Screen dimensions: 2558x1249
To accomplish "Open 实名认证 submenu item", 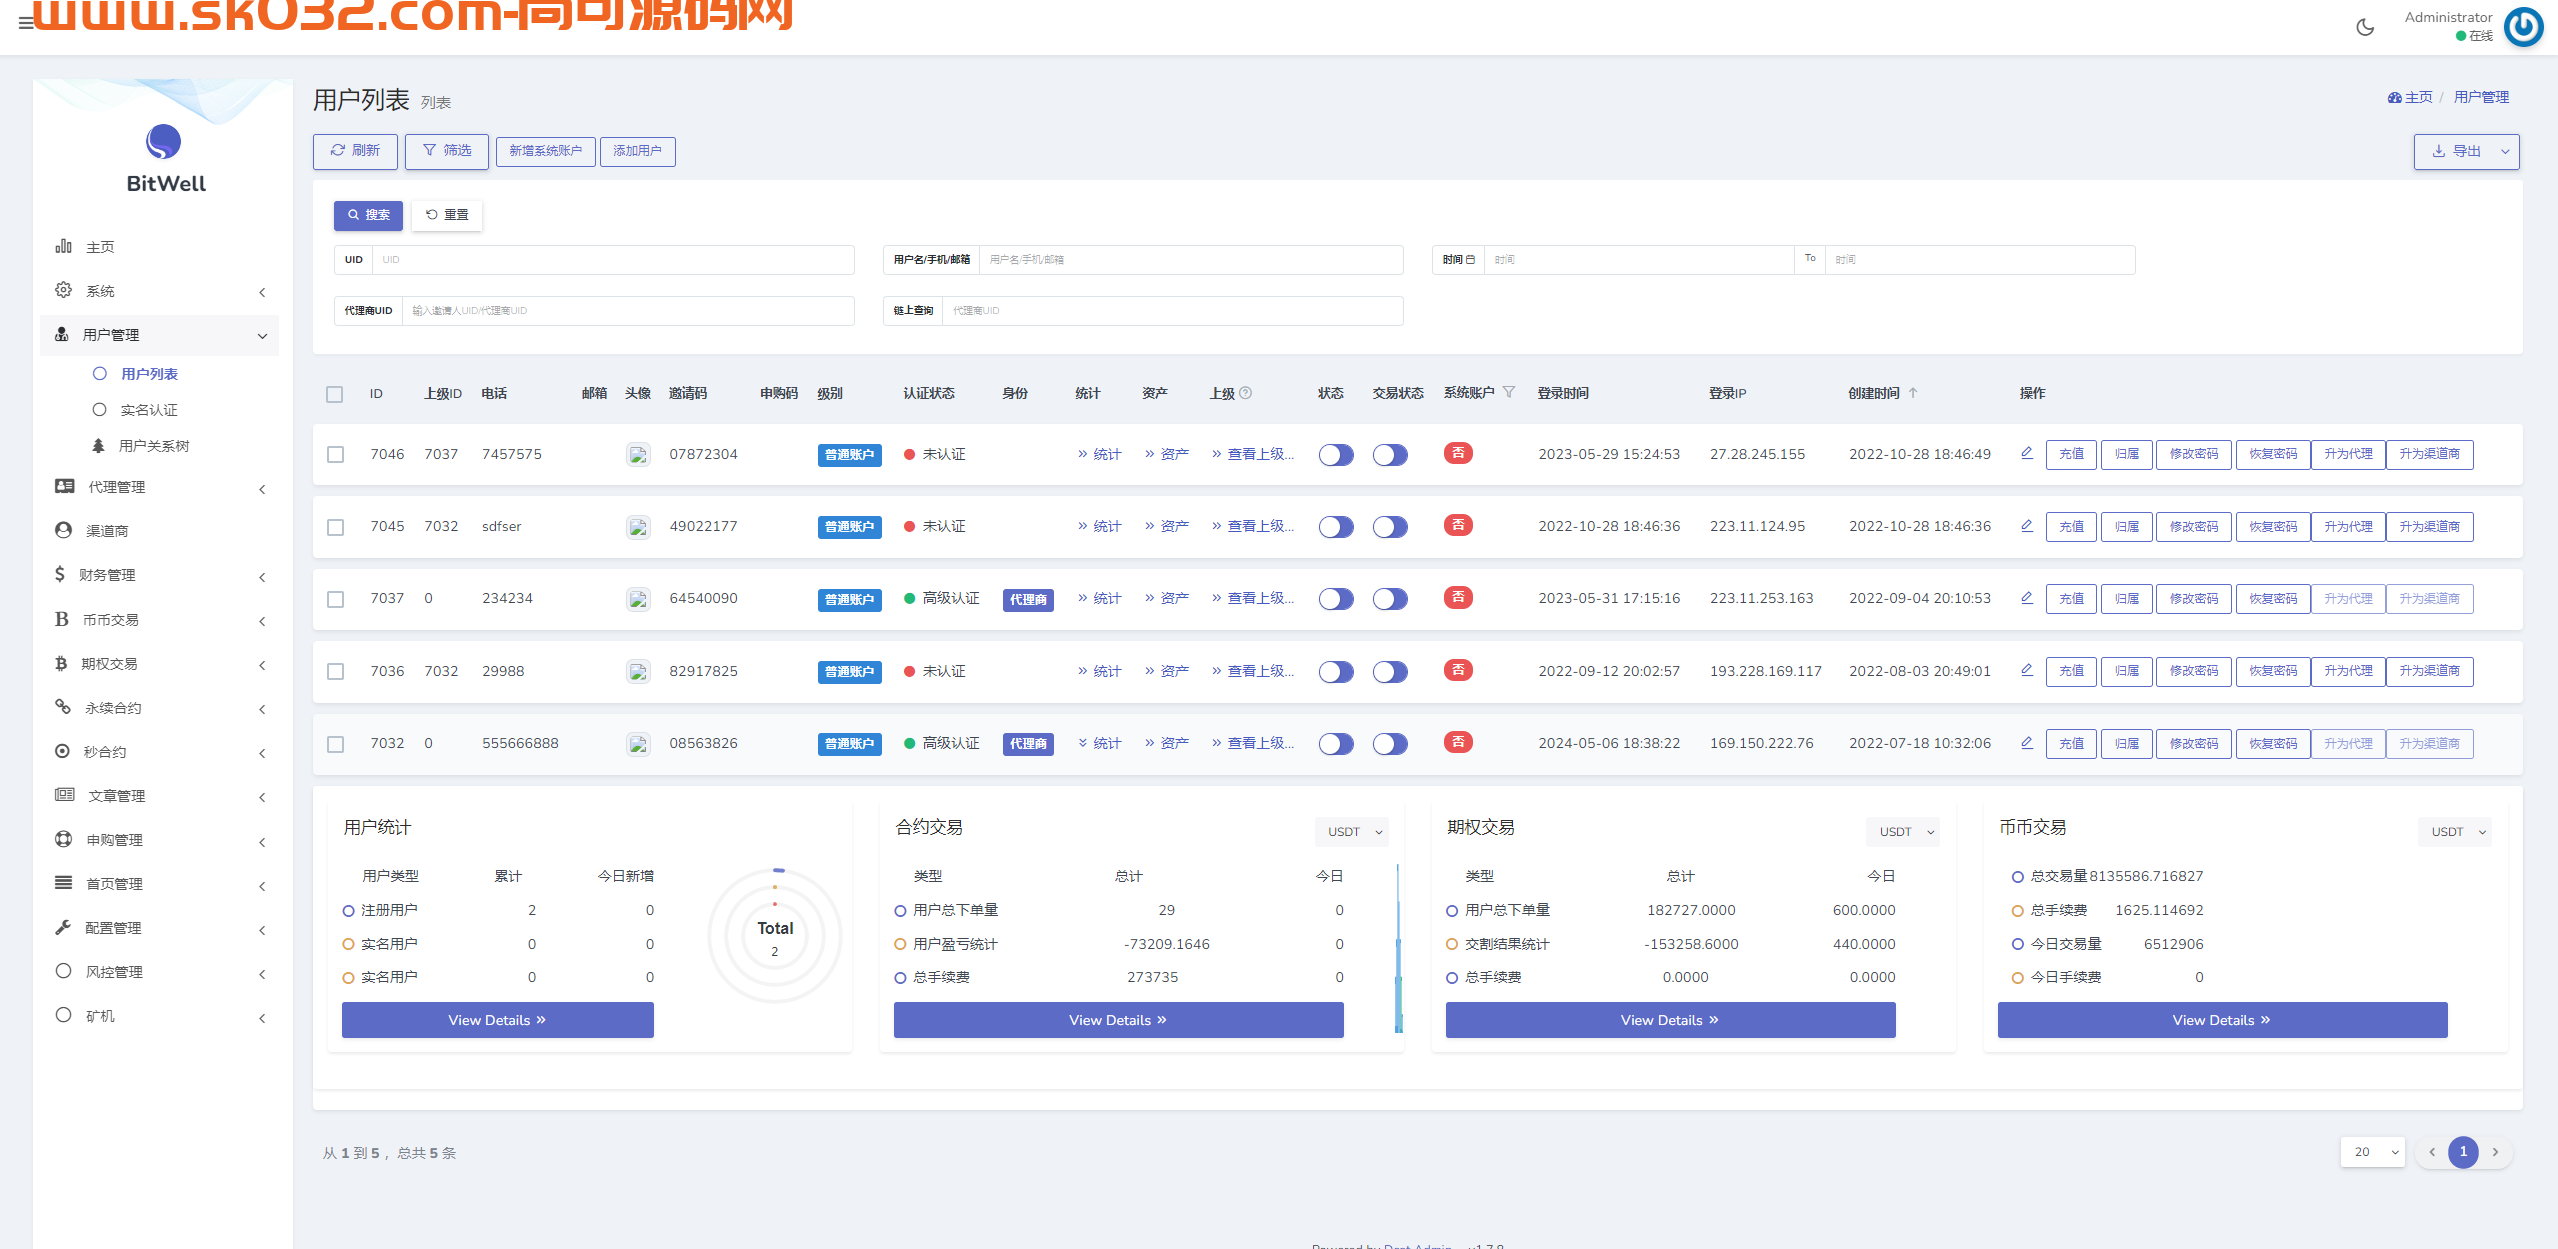I will point(149,410).
